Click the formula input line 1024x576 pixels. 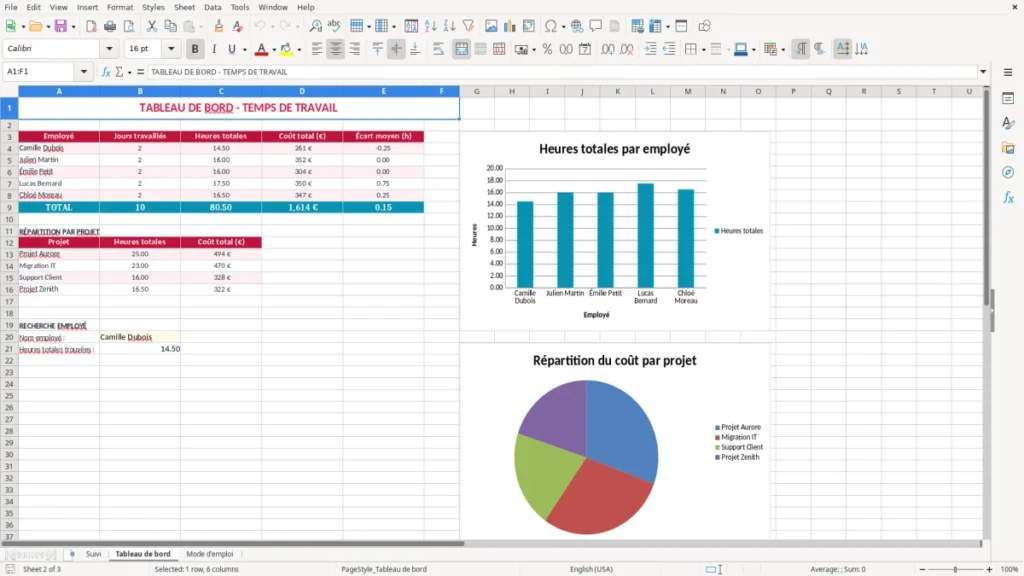[562, 72]
